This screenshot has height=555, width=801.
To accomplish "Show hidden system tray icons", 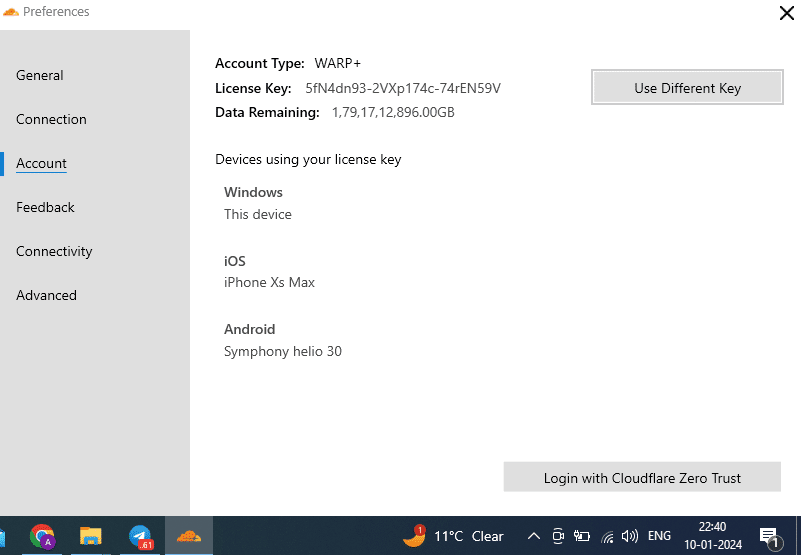I will (533, 536).
